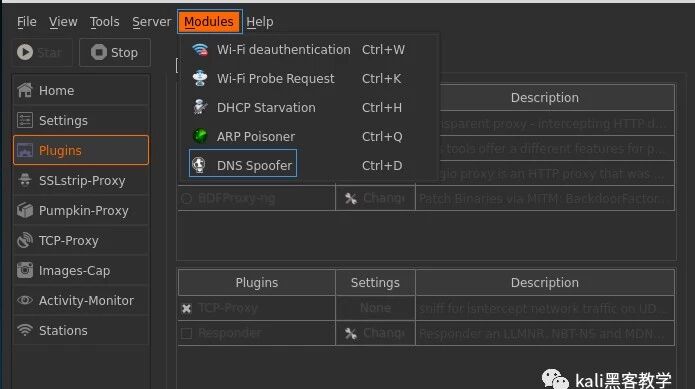Click the Activity-Monitor eye icon
The image size is (695, 389).
pyautogui.click(x=25, y=300)
